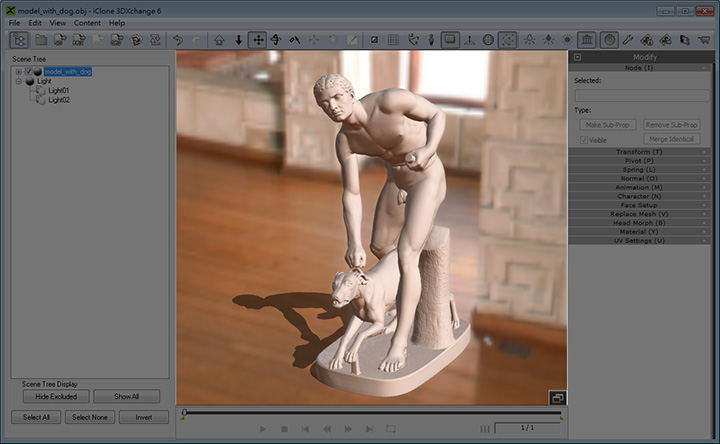
Task: Click the timeline scrubber at frame start
Action: point(184,412)
